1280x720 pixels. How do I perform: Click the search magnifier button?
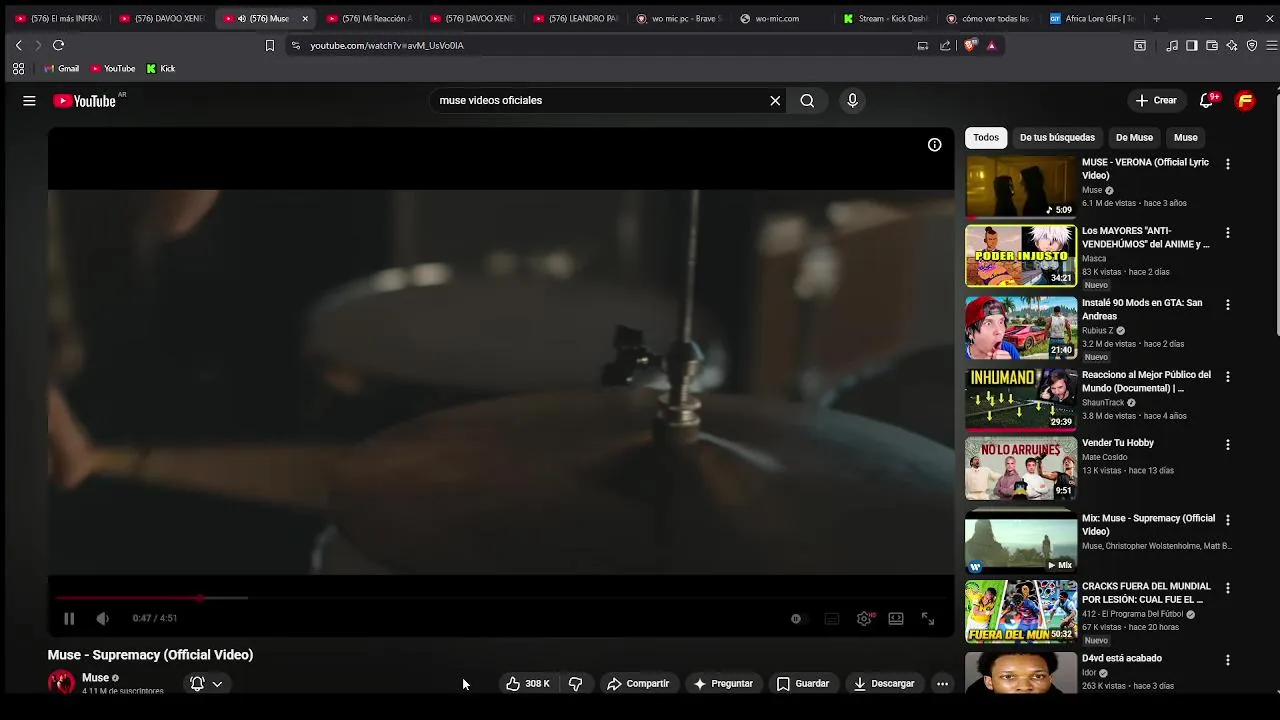click(x=807, y=100)
